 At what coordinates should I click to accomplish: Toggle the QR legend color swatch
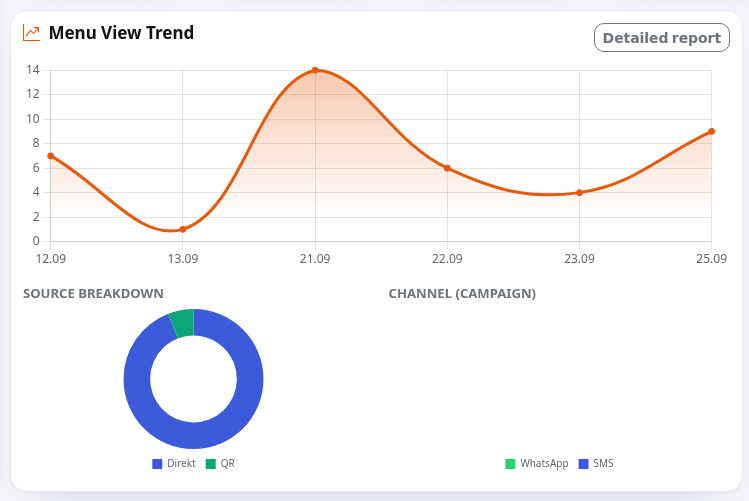(x=211, y=464)
